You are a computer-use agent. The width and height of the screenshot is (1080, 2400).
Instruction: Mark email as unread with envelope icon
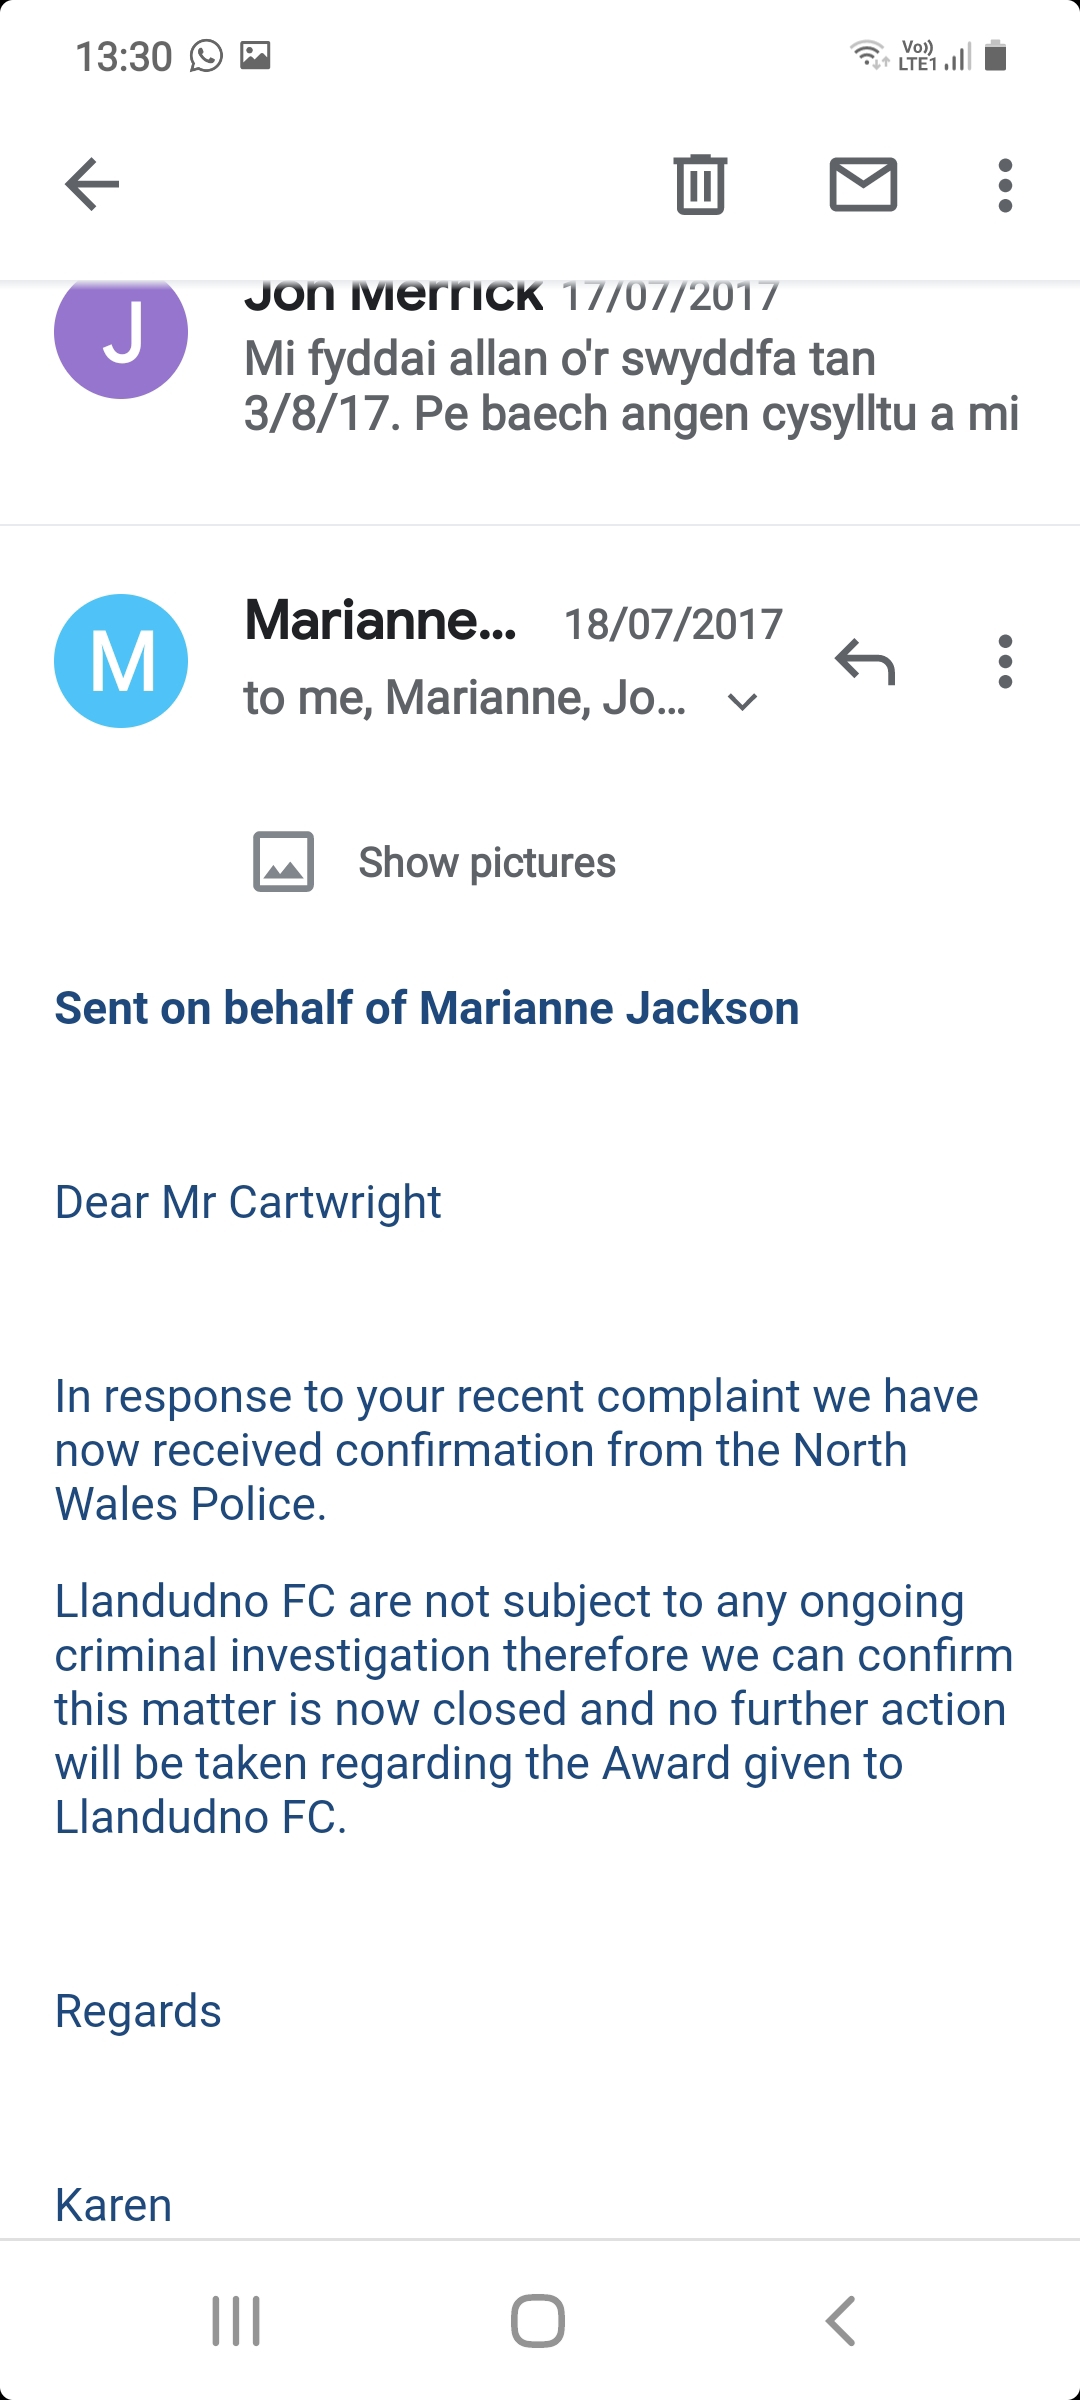point(863,184)
